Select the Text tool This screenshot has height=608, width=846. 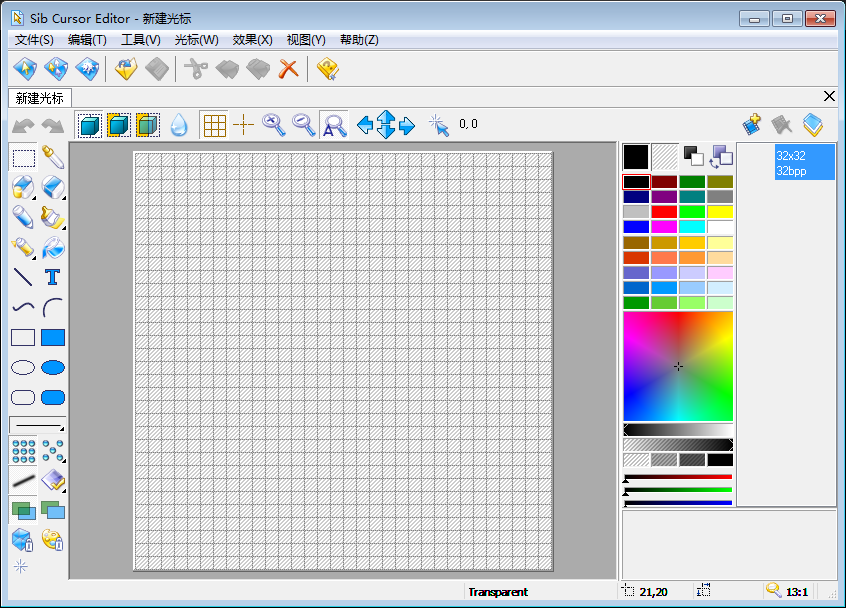[53, 277]
